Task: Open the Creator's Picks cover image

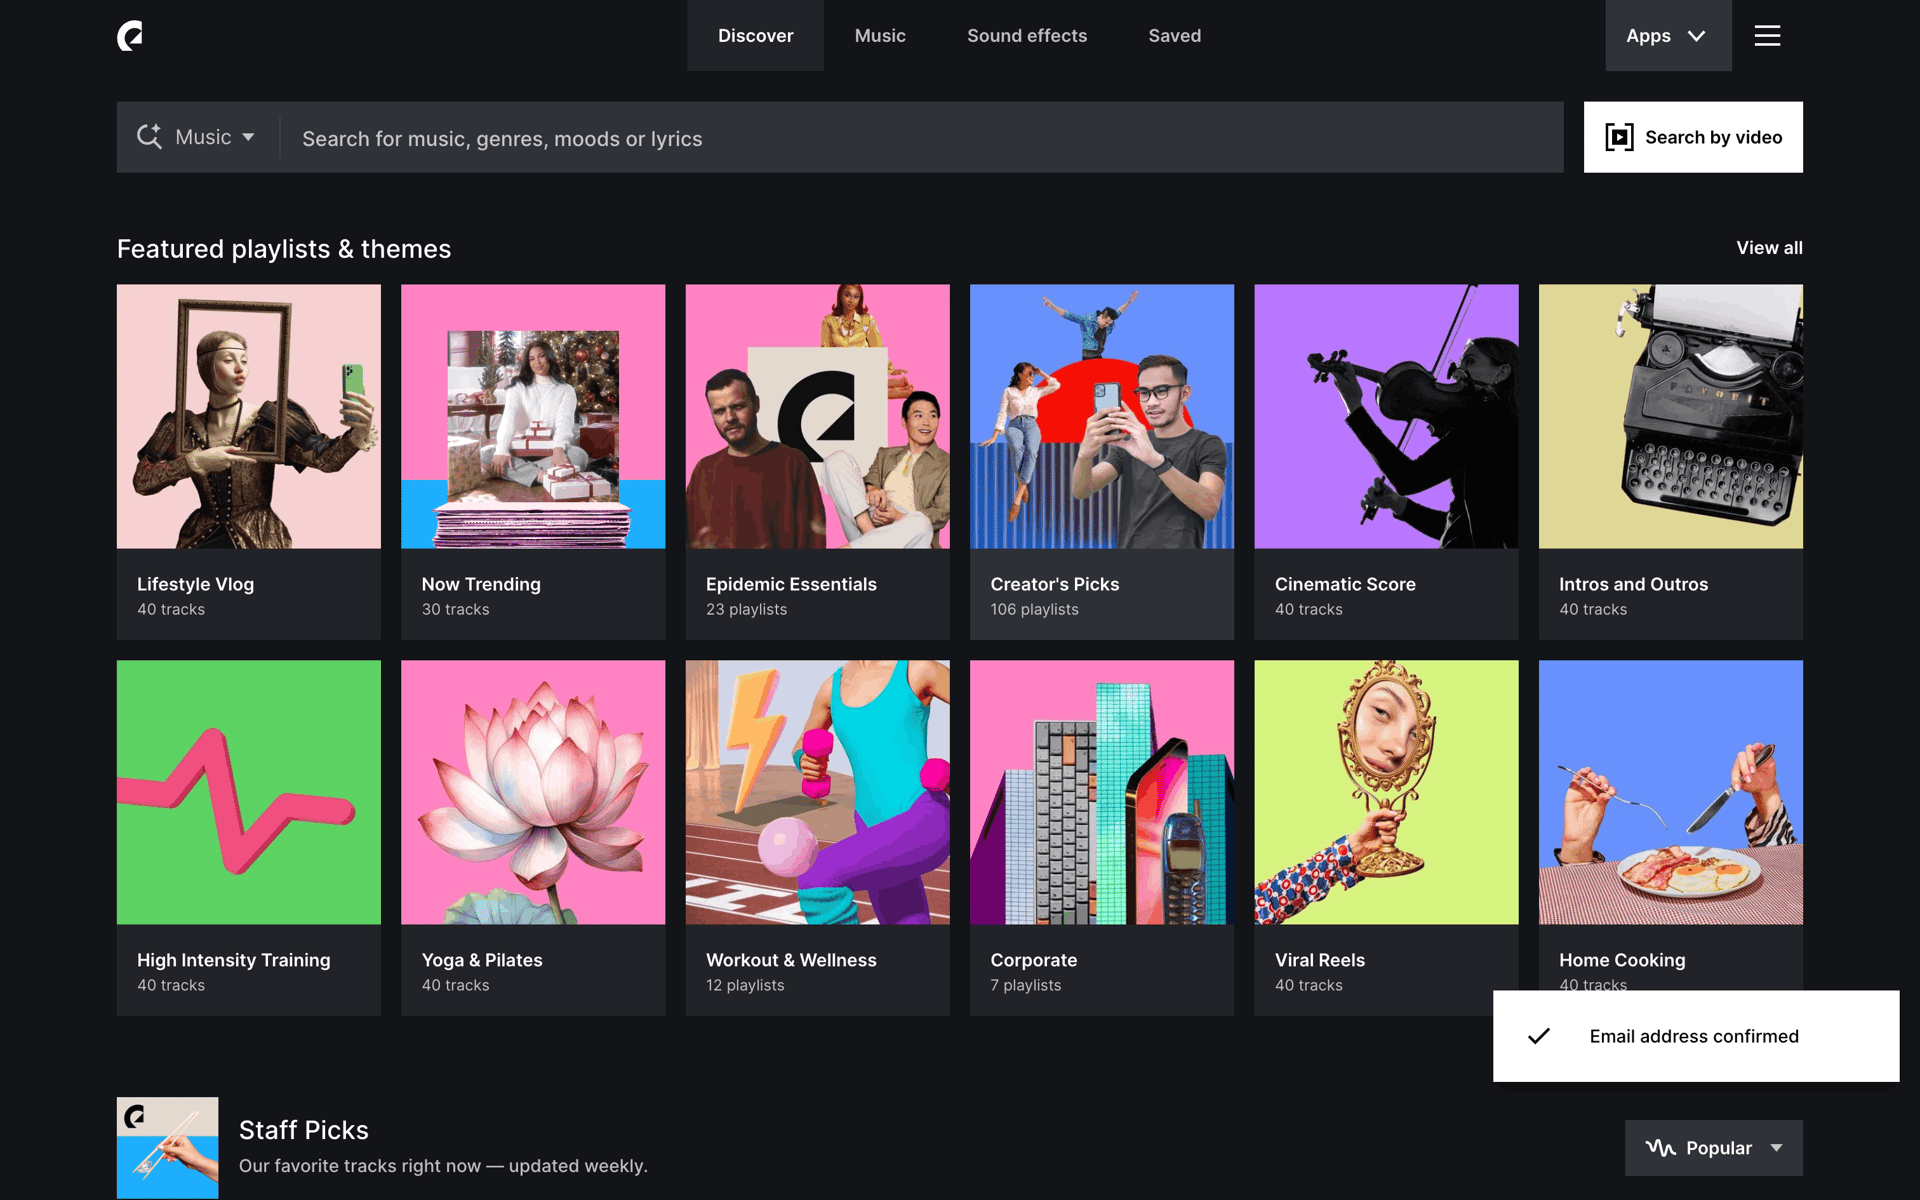Action: 1102,416
